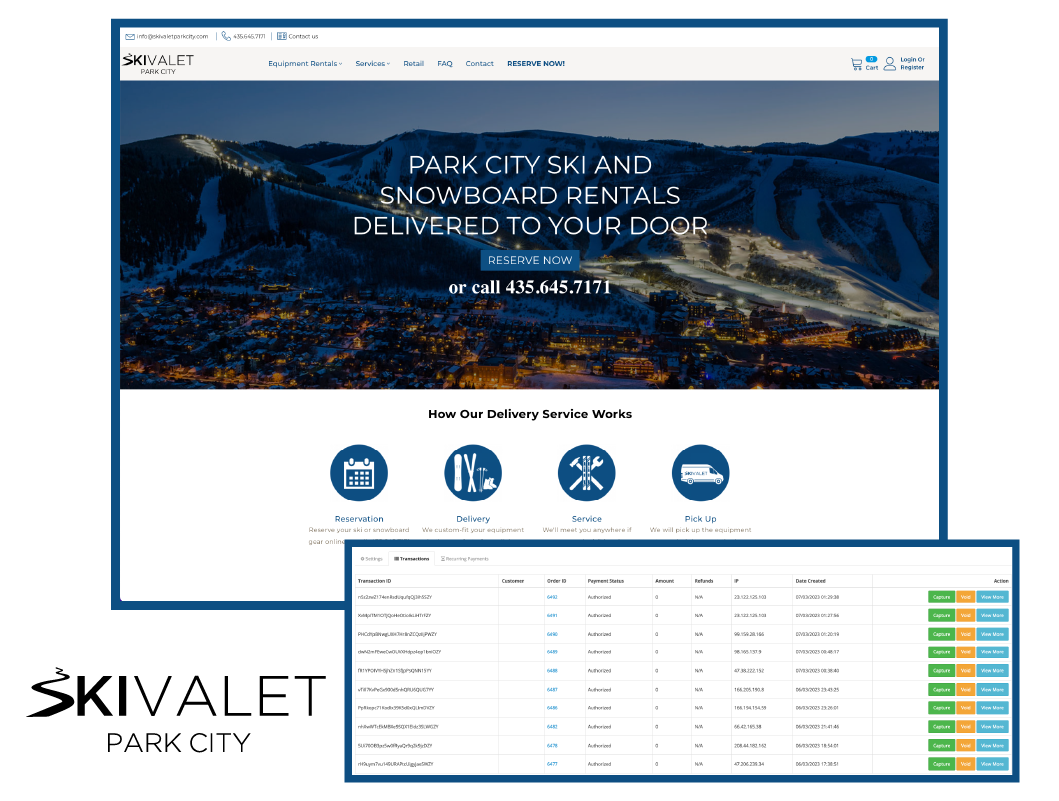Click the Service tools icon
This screenshot has height=801, width=1059.
click(x=586, y=473)
